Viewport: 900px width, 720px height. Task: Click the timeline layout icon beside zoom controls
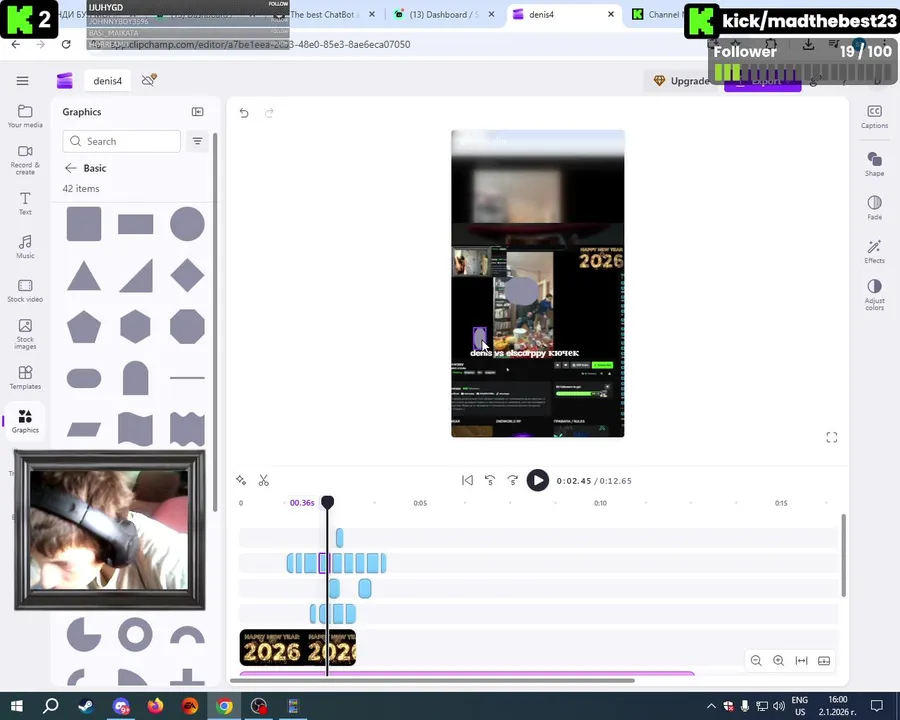coord(824,661)
